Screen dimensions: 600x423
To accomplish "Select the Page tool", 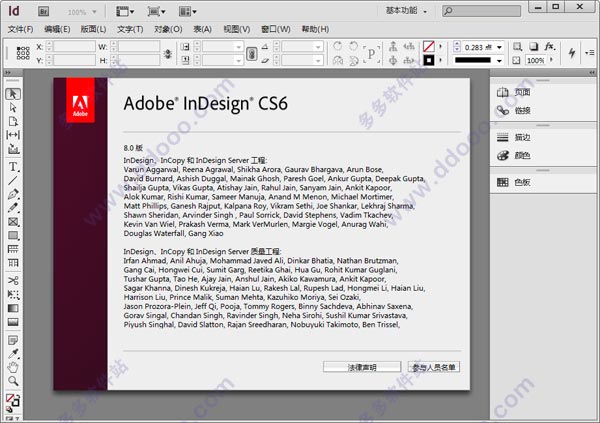I will point(13,121).
